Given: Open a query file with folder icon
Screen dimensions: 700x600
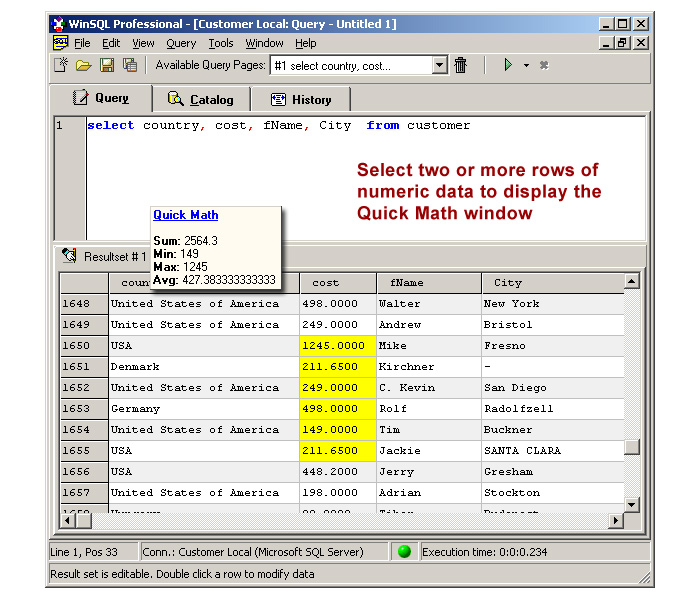Looking at the screenshot, I should point(83,66).
